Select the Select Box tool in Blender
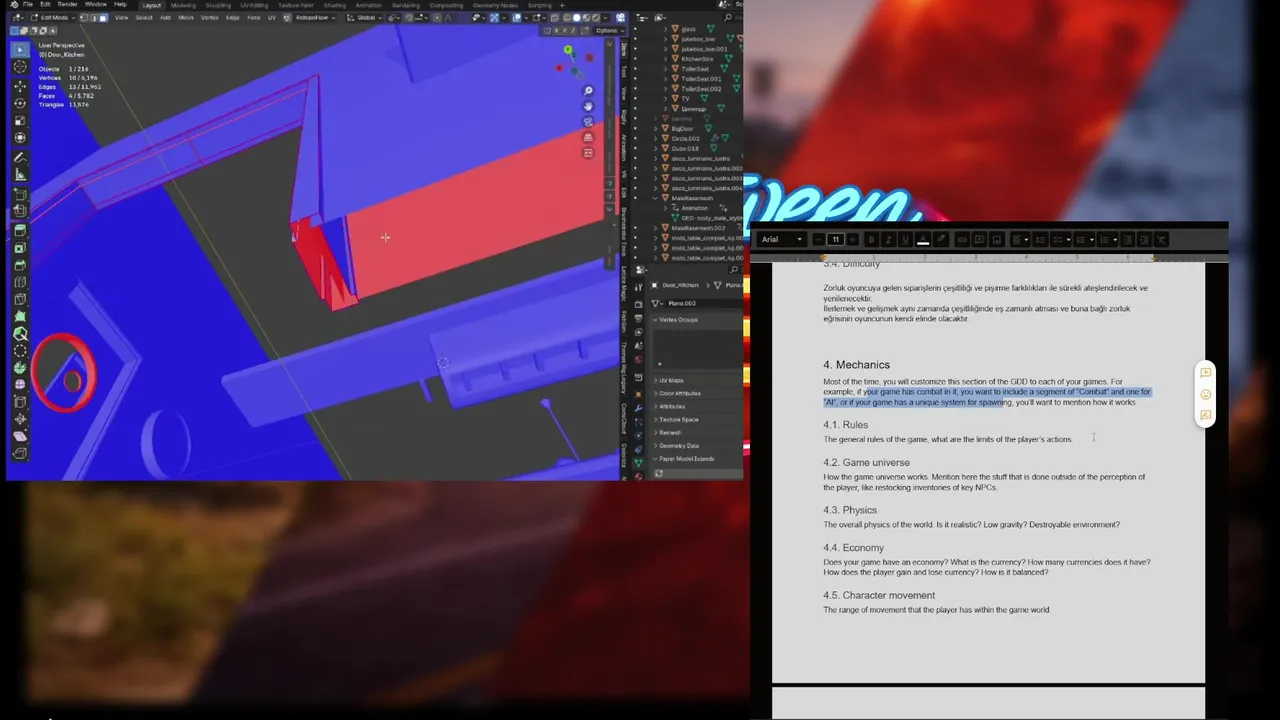Image resolution: width=1280 pixels, height=720 pixels. point(20,50)
